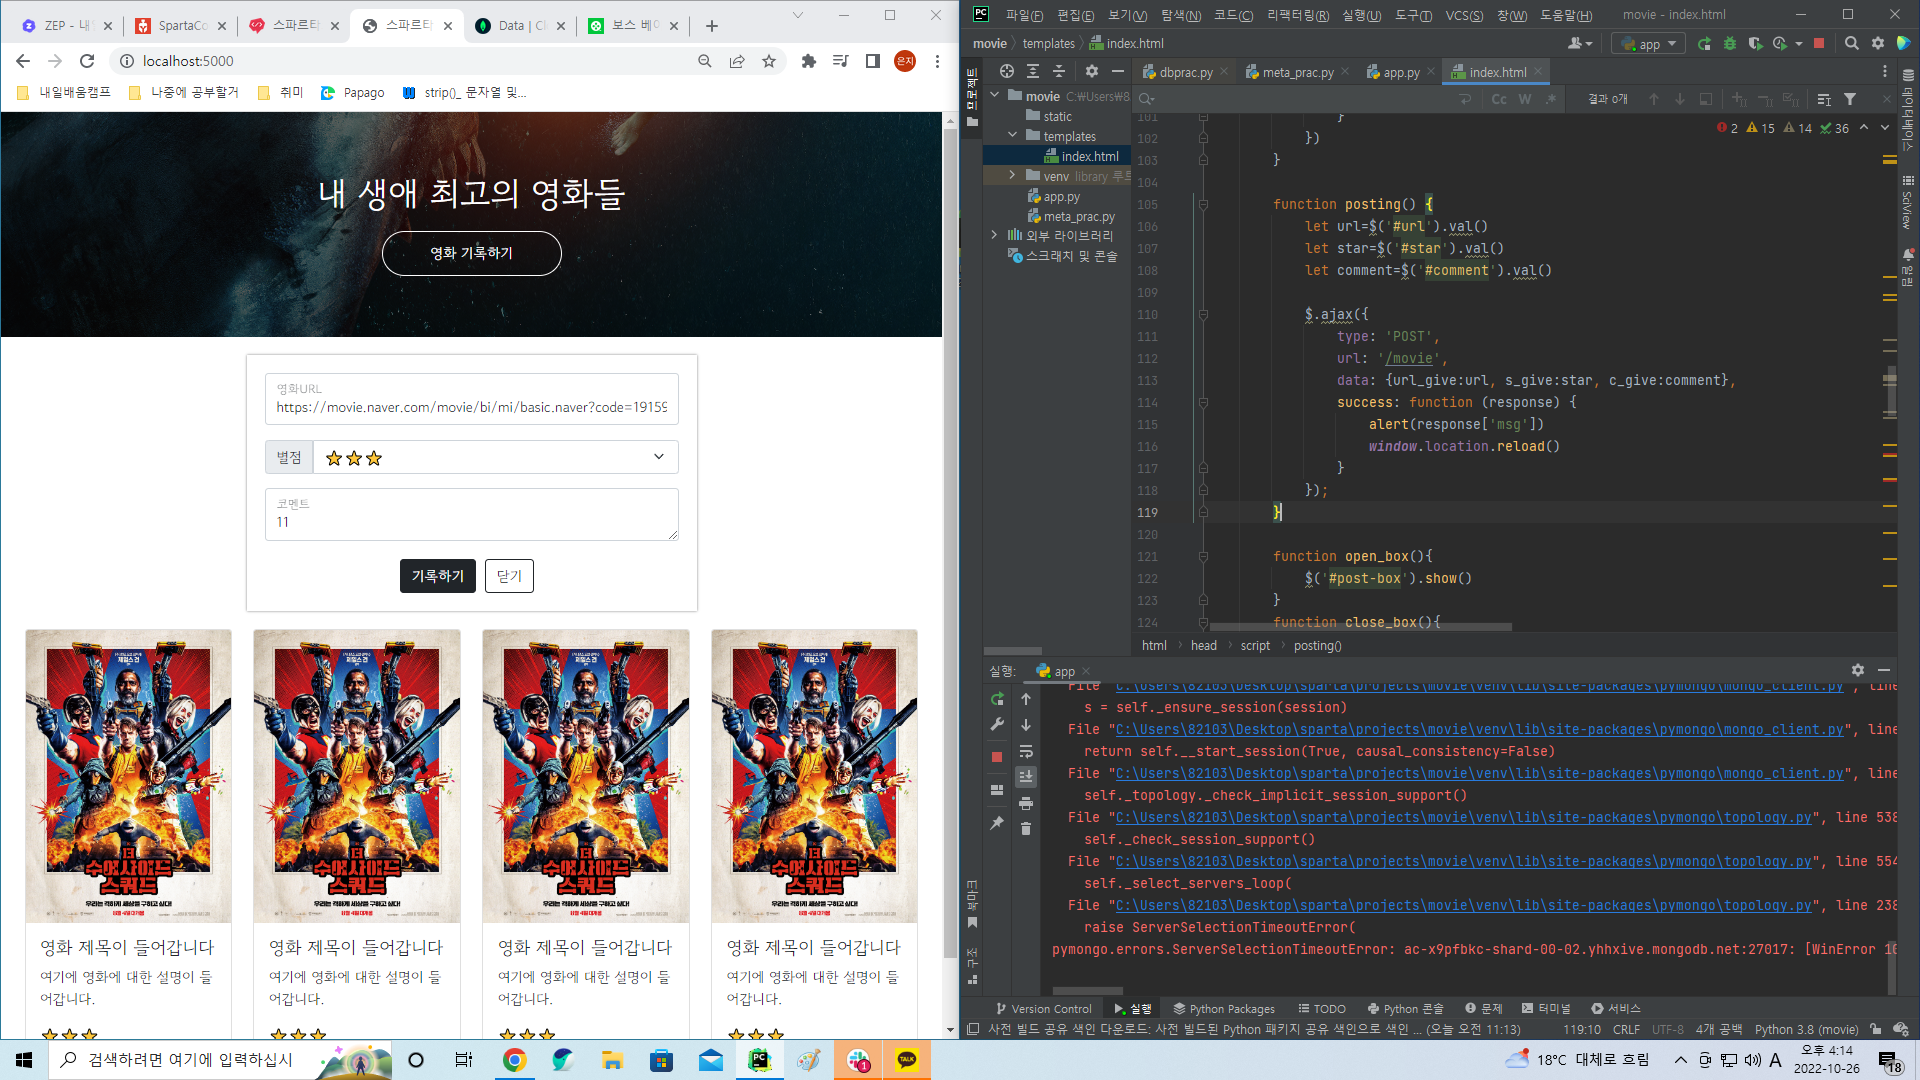Toggle scroll to end in run console
This screenshot has height=1080, width=1920.
point(1026,777)
